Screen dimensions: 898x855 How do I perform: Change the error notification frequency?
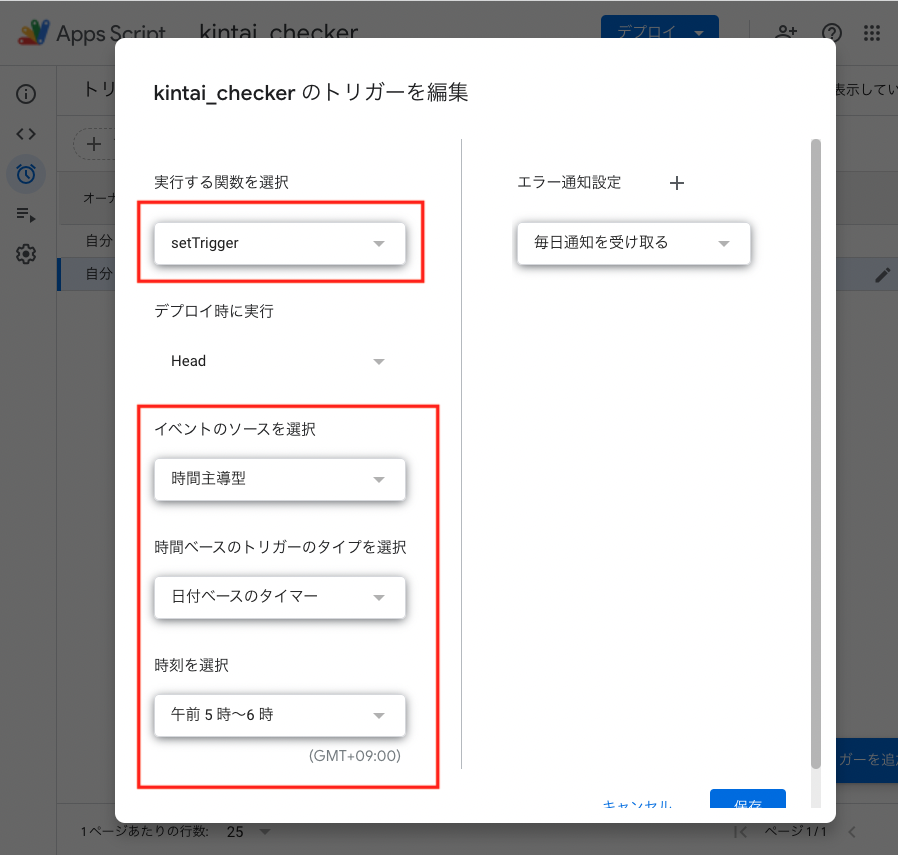633,243
